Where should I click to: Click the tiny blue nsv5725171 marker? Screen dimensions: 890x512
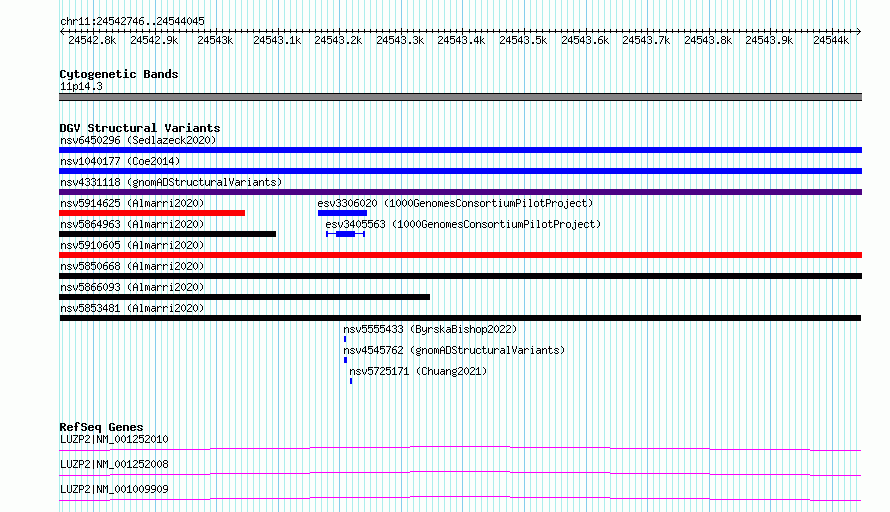(x=351, y=381)
